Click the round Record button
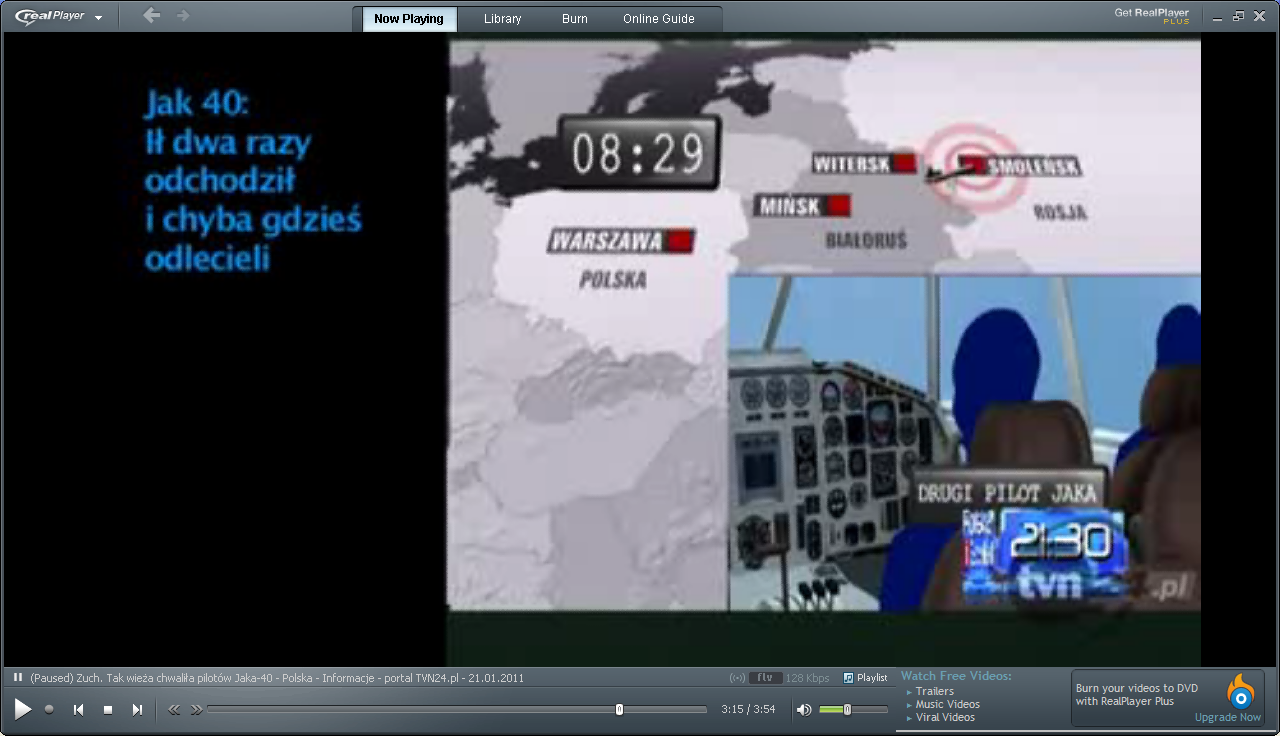Image resolution: width=1280 pixels, height=736 pixels. coord(49,709)
